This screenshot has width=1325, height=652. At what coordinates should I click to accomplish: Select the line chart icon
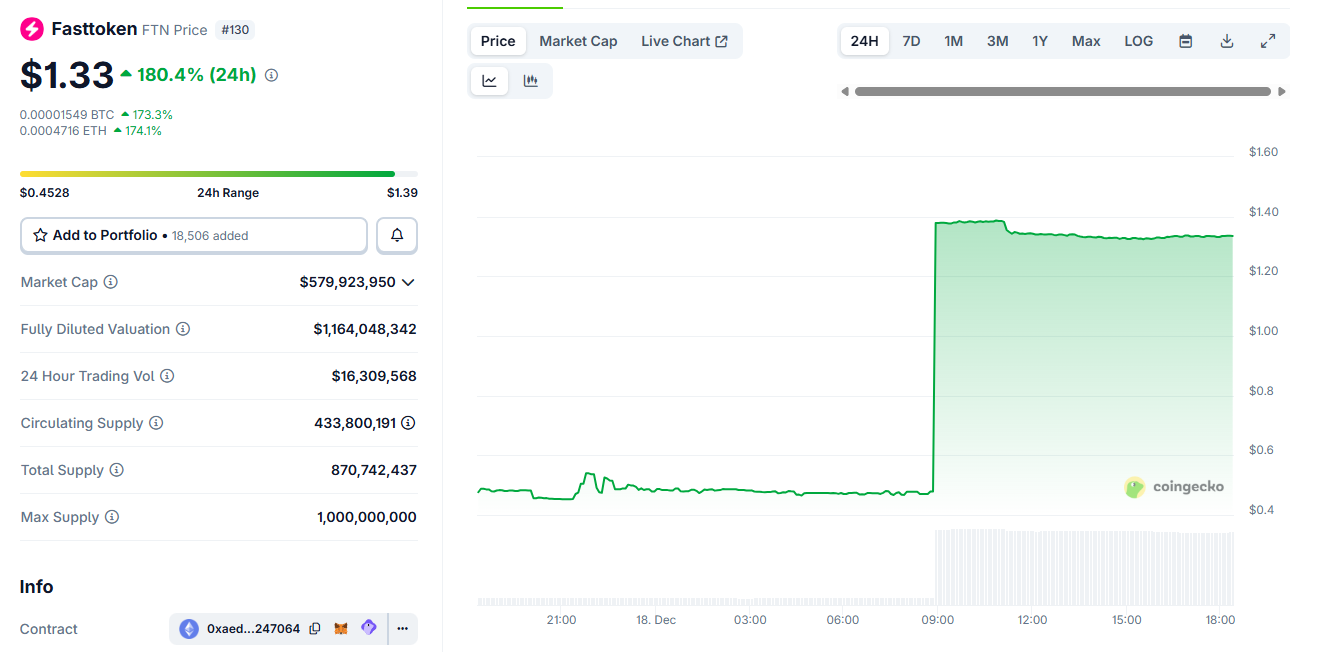pyautogui.click(x=489, y=81)
